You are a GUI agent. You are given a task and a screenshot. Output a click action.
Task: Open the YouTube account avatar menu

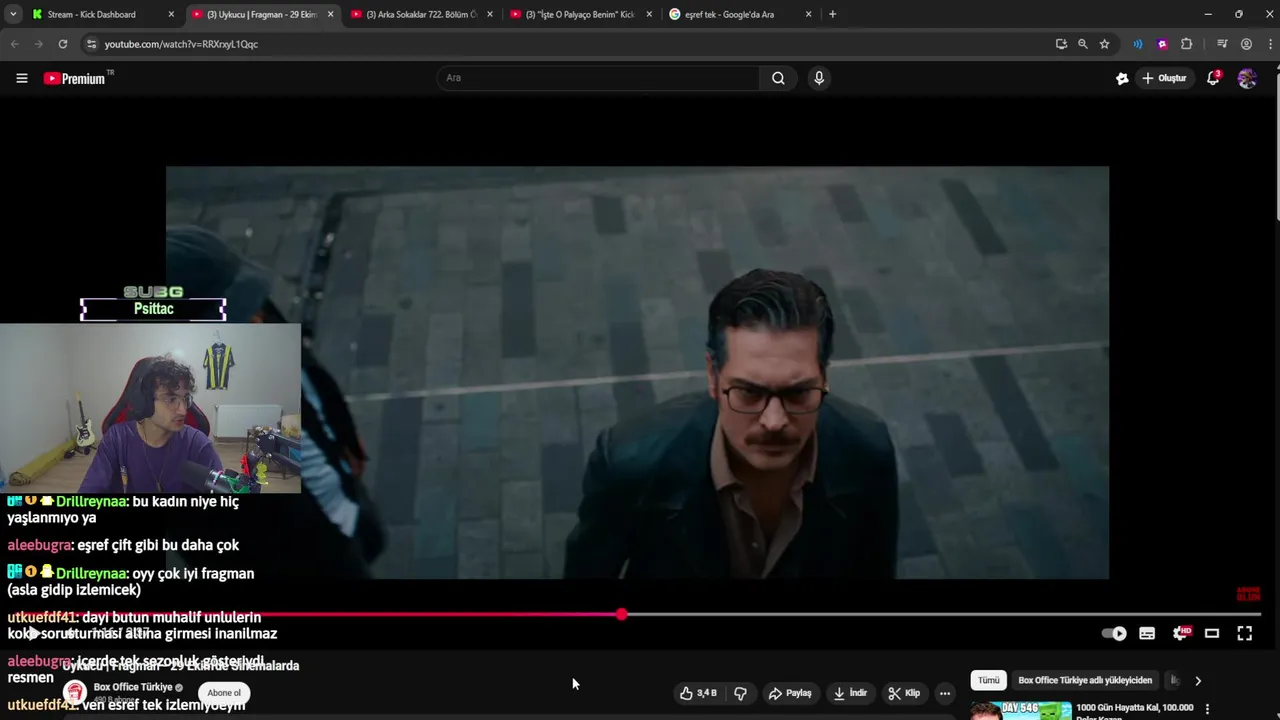1247,78
